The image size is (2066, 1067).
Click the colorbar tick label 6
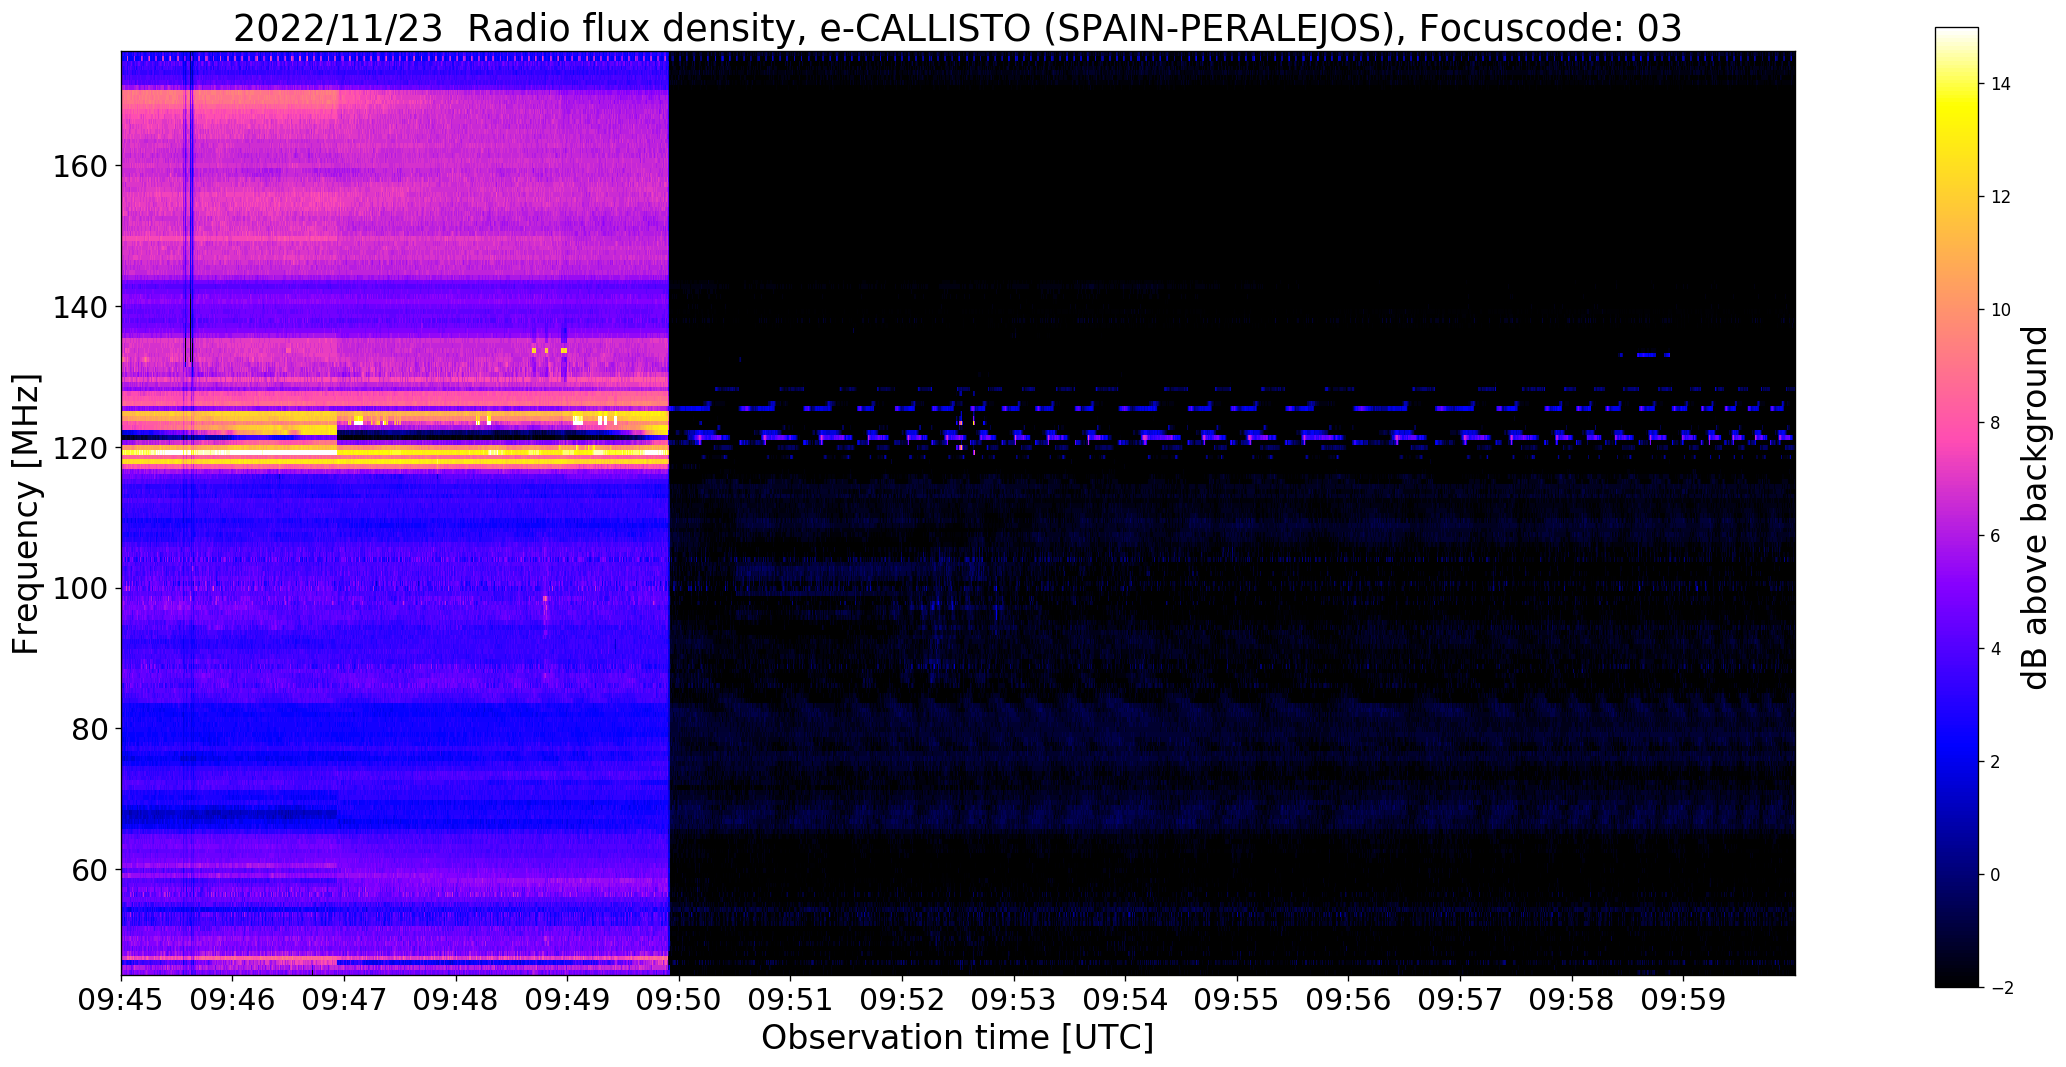(x=1995, y=536)
